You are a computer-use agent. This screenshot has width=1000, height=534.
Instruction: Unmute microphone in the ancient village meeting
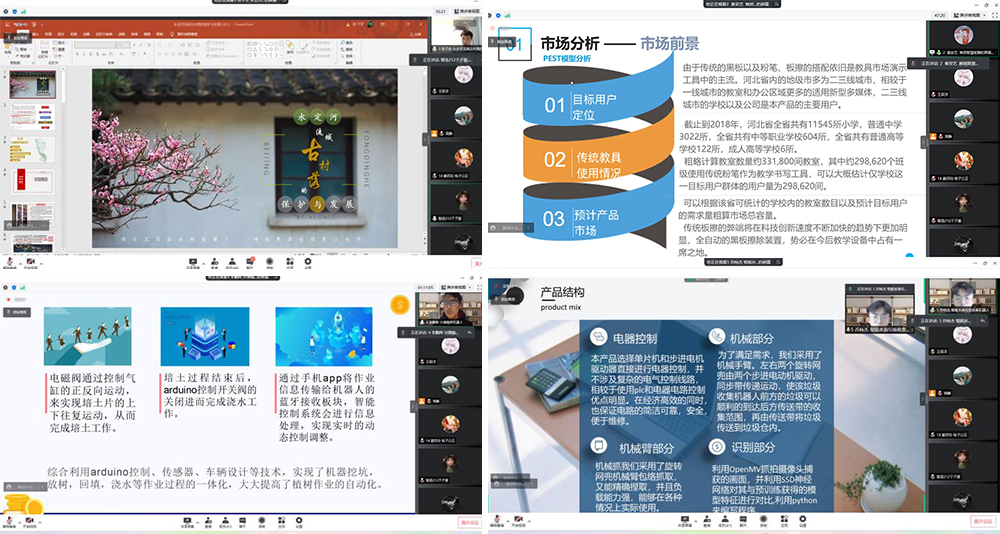pos(10,263)
